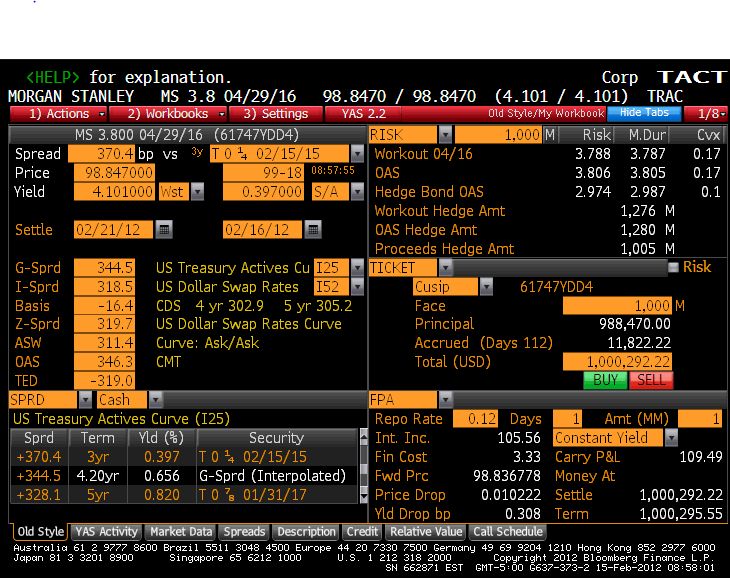Click the TED -319.0 value field
Screen dimensions: 730x578
[104, 381]
